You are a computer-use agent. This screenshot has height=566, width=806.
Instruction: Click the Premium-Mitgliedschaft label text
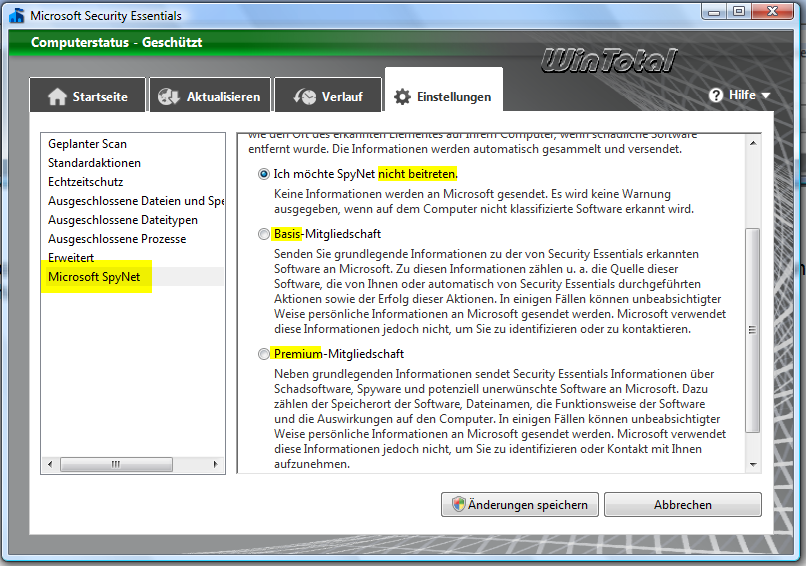point(339,354)
